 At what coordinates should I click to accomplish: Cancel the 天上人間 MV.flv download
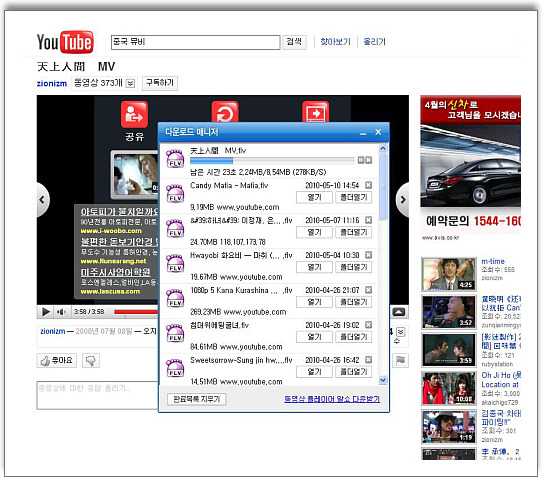point(368,160)
